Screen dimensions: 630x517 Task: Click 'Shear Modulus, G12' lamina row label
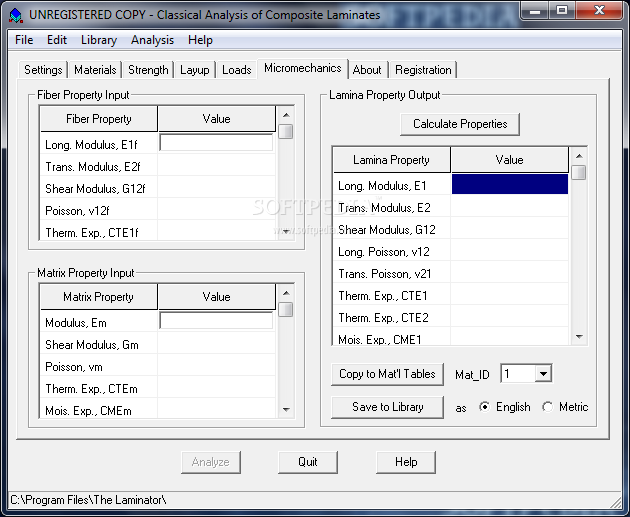(x=387, y=230)
